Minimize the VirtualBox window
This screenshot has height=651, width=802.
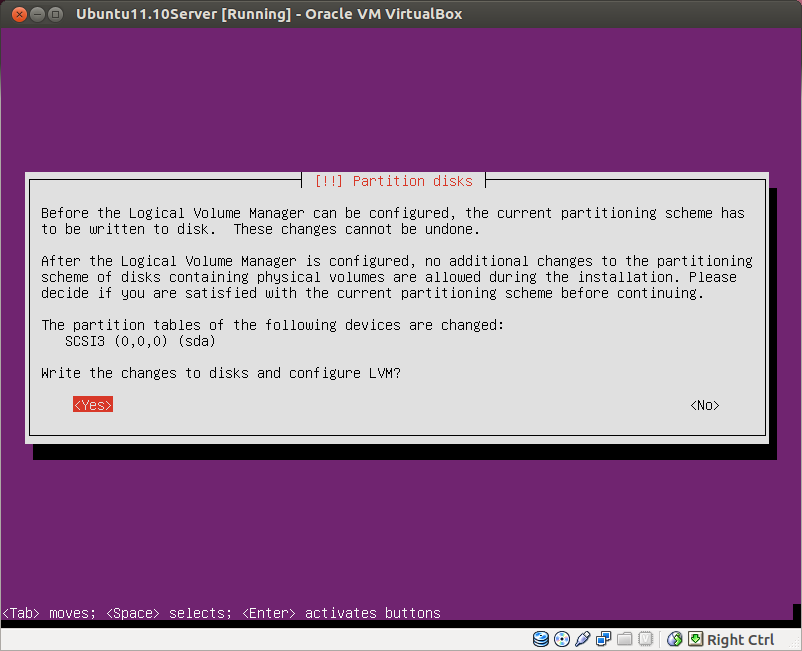pos(37,14)
